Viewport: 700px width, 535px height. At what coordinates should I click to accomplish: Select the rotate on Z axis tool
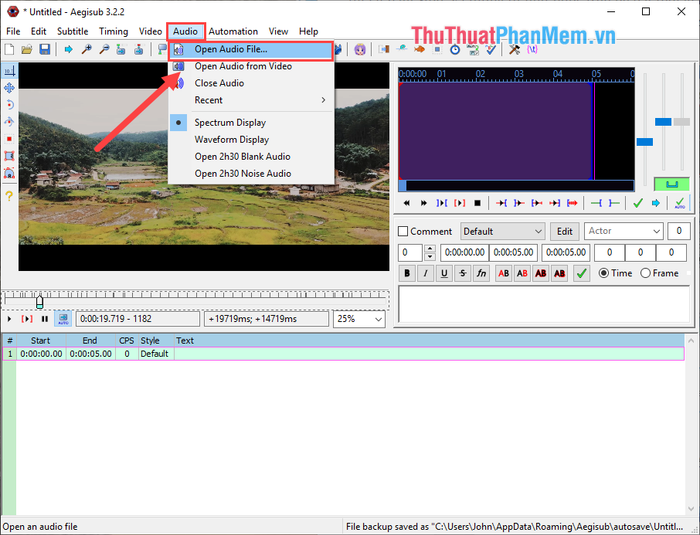point(9,105)
